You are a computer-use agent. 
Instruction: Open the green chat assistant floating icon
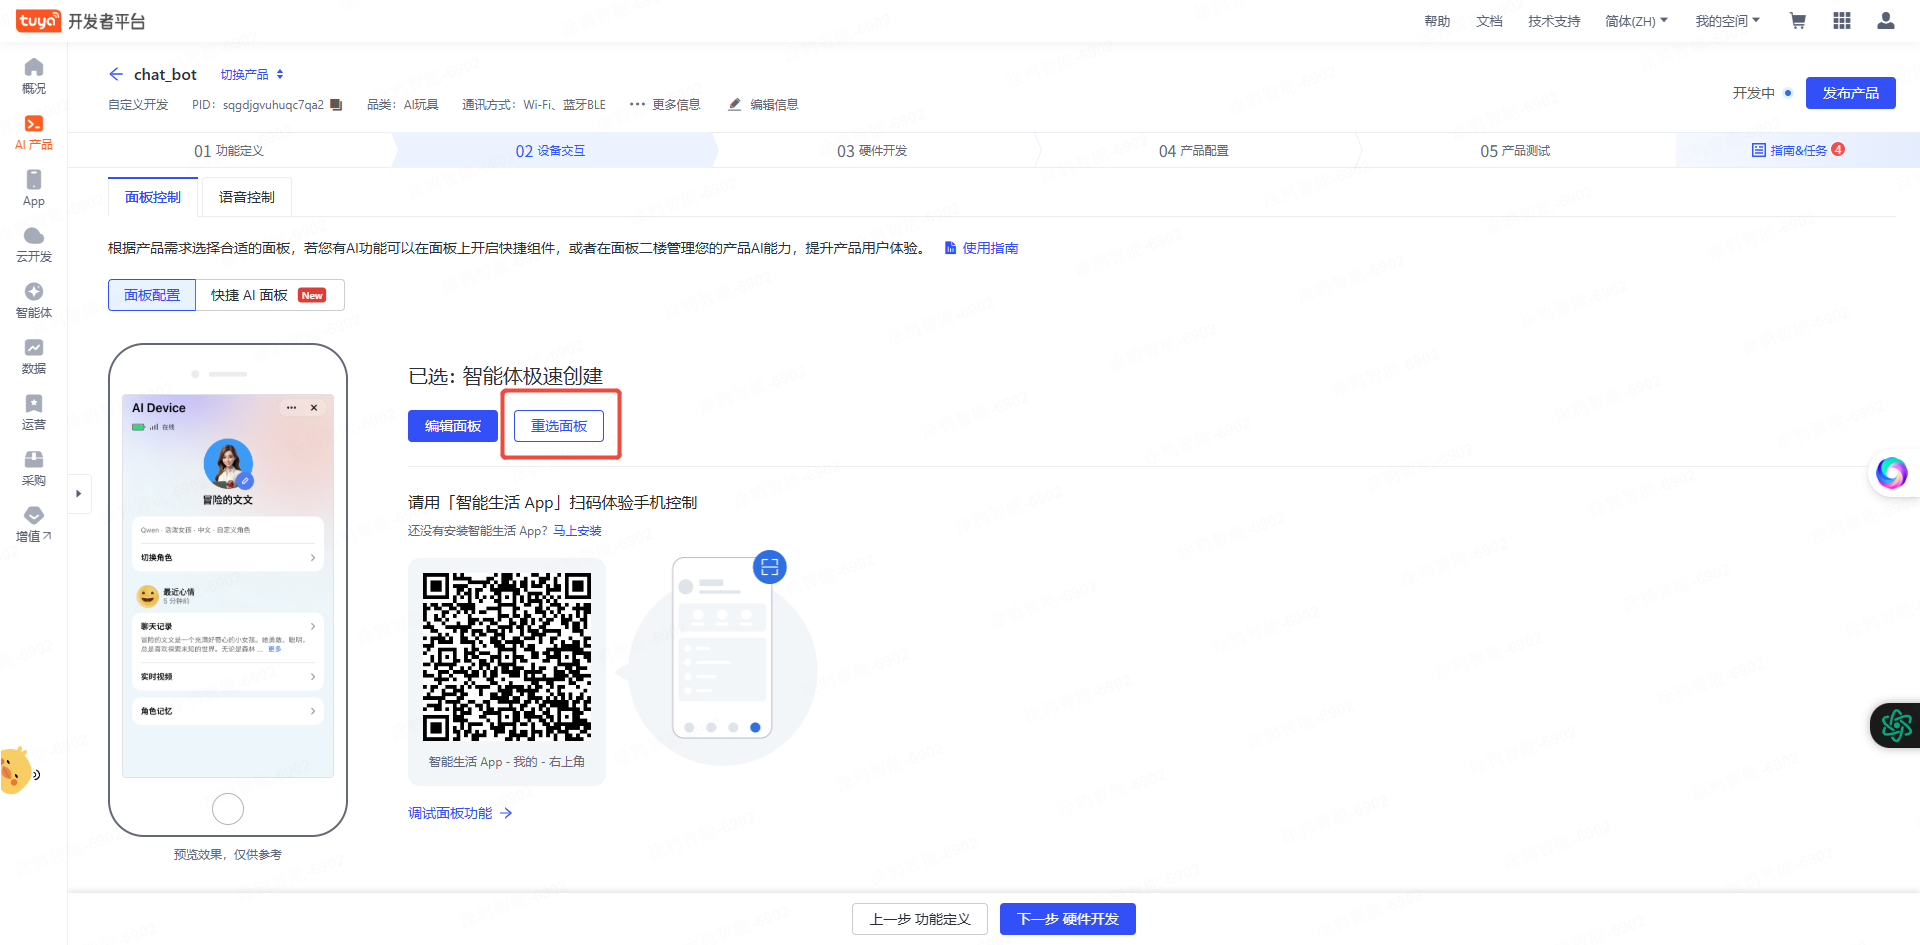click(1896, 726)
